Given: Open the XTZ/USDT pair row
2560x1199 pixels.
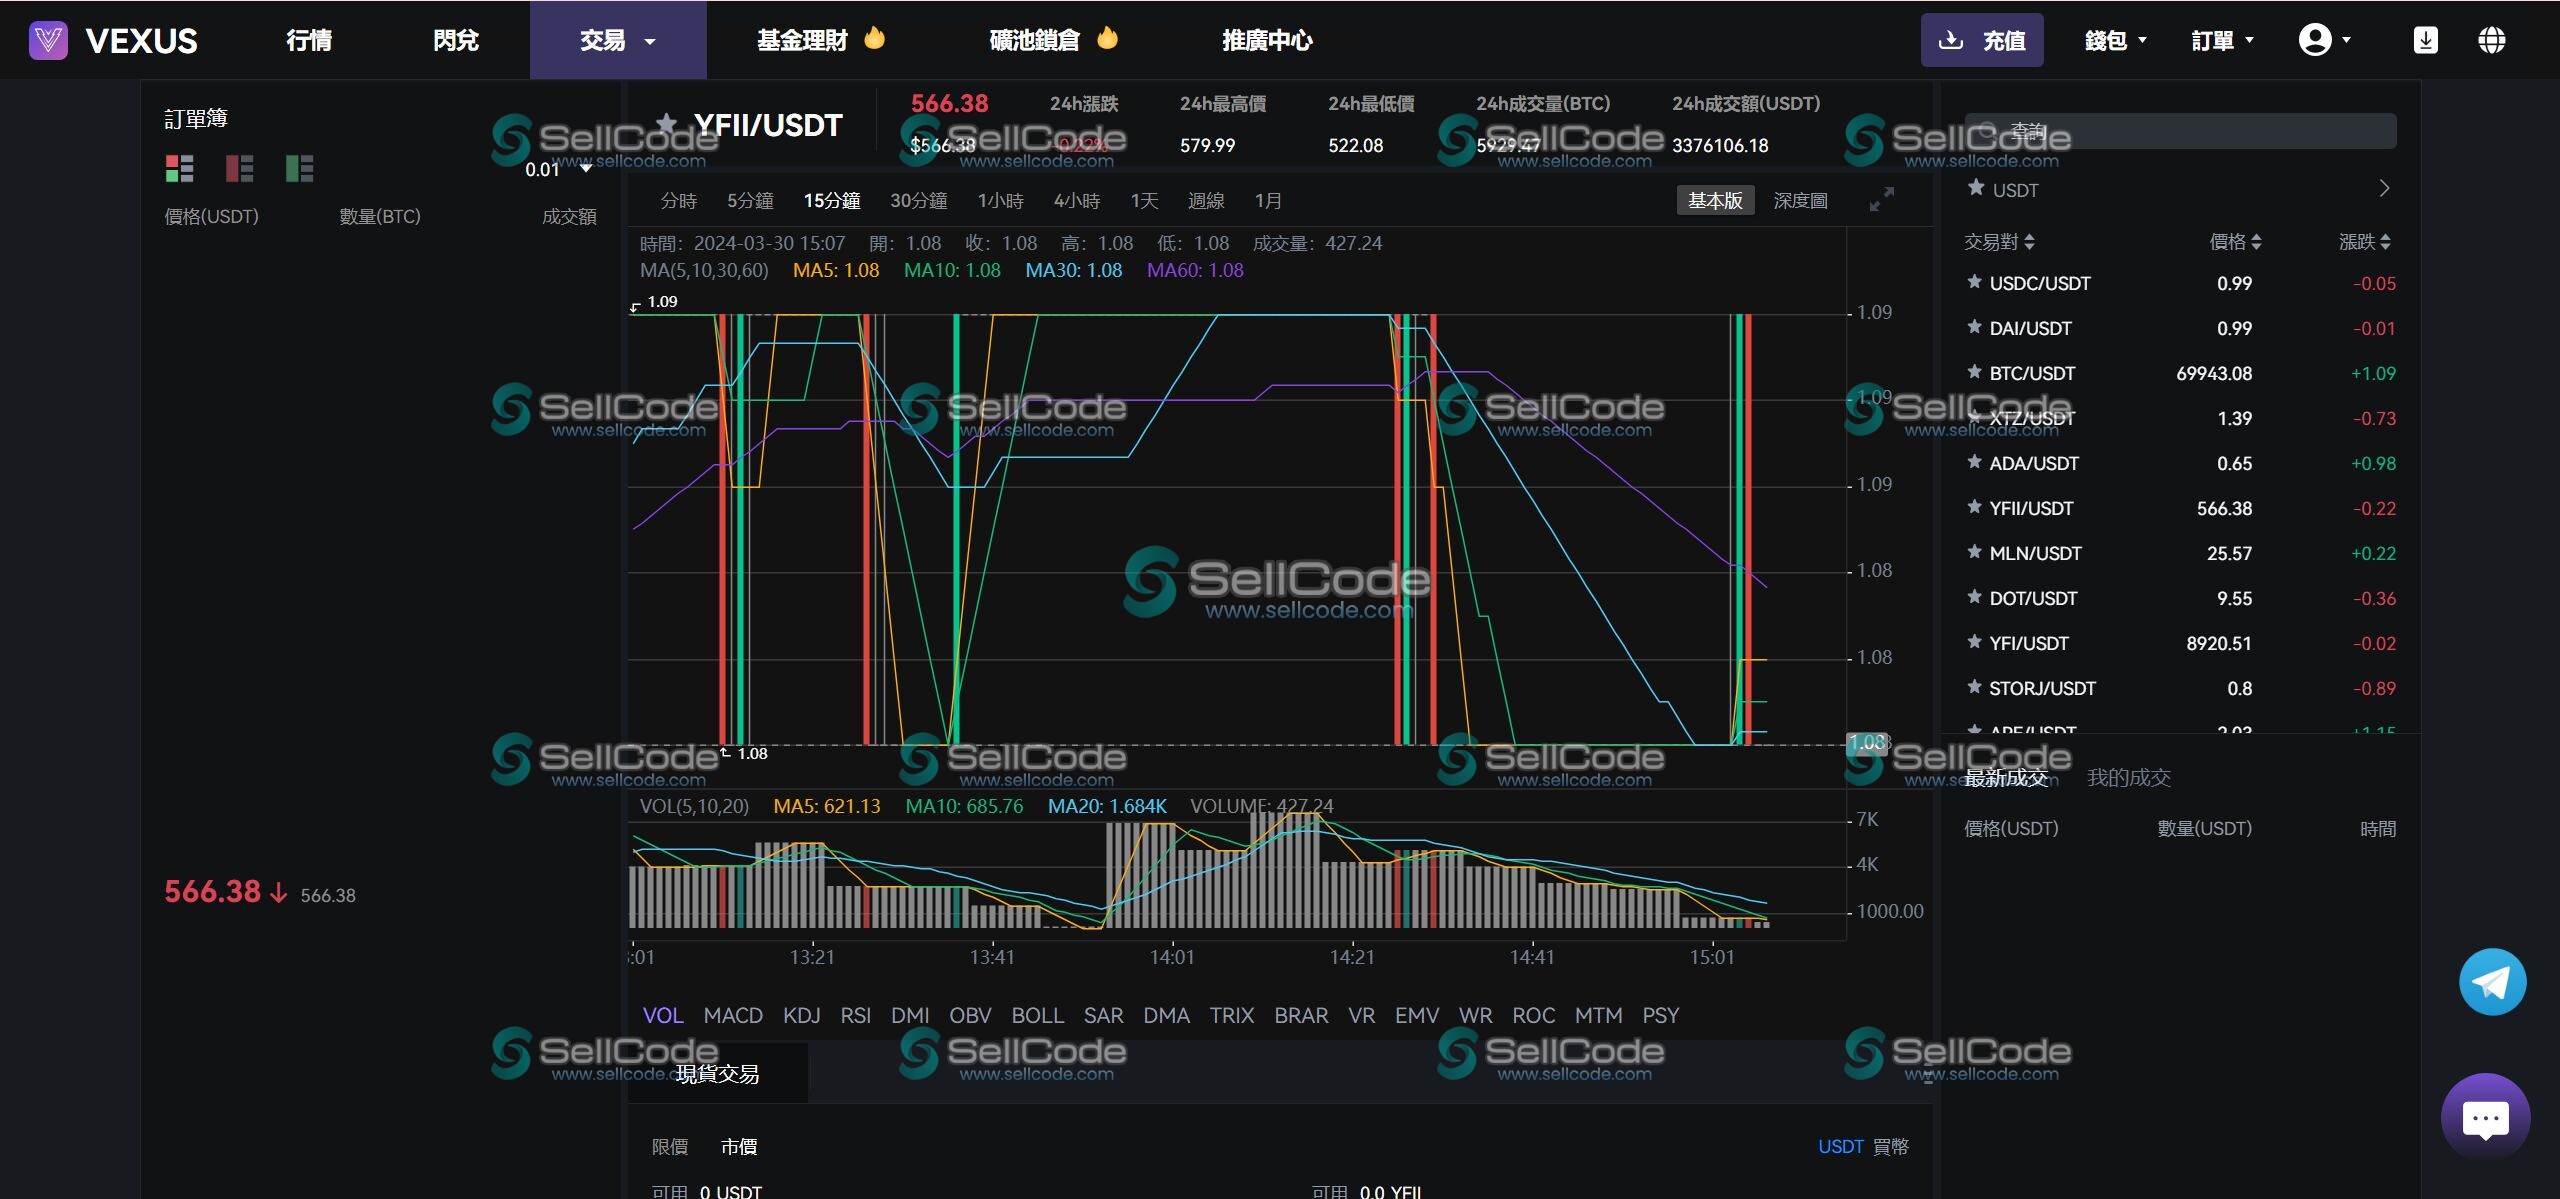Looking at the screenshot, I should 2180,418.
